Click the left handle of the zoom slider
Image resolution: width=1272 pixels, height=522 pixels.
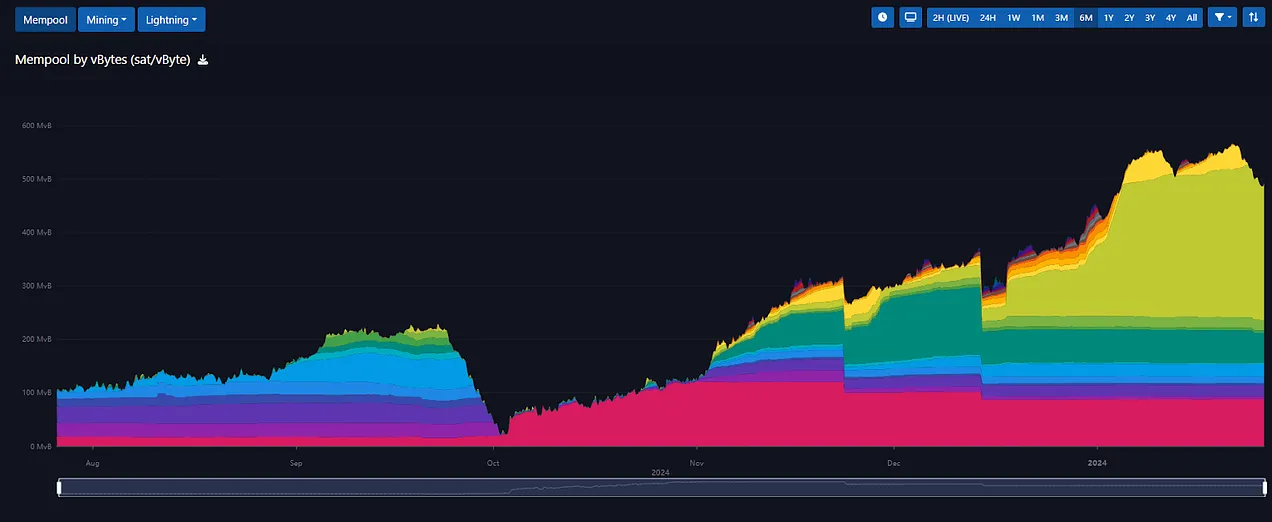point(59,487)
